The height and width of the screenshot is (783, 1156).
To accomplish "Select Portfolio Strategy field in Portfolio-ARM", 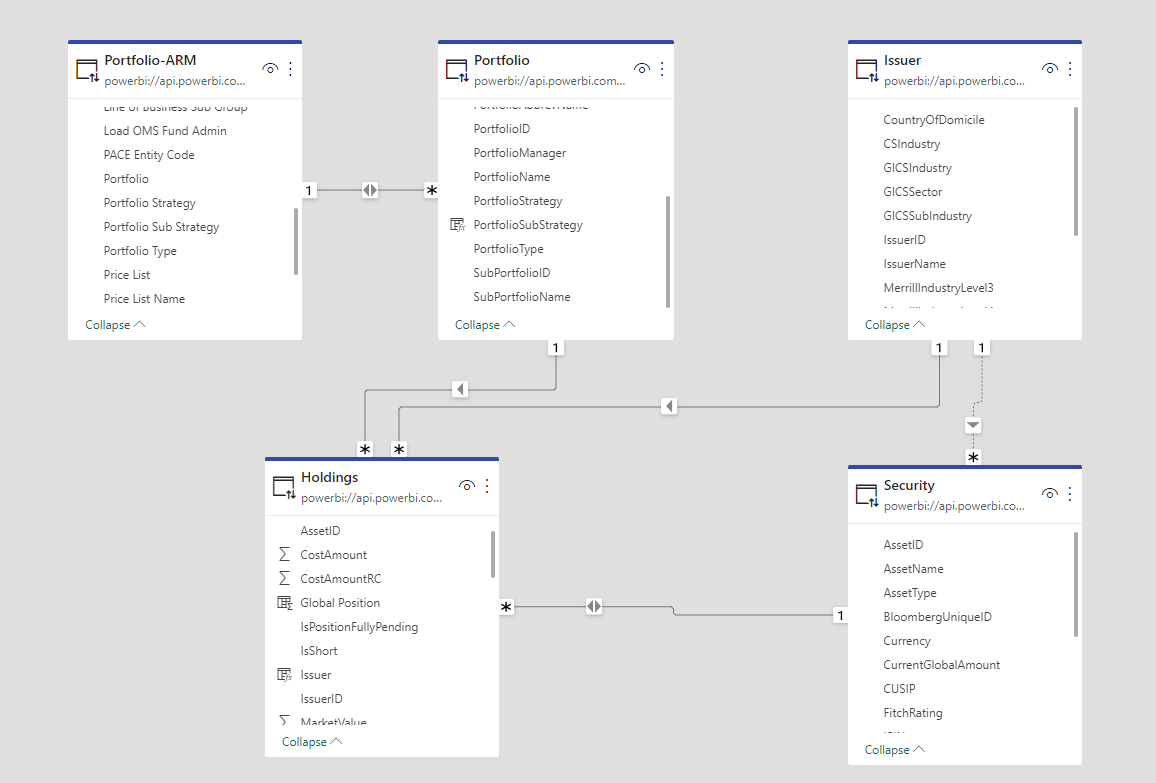I will click(150, 203).
